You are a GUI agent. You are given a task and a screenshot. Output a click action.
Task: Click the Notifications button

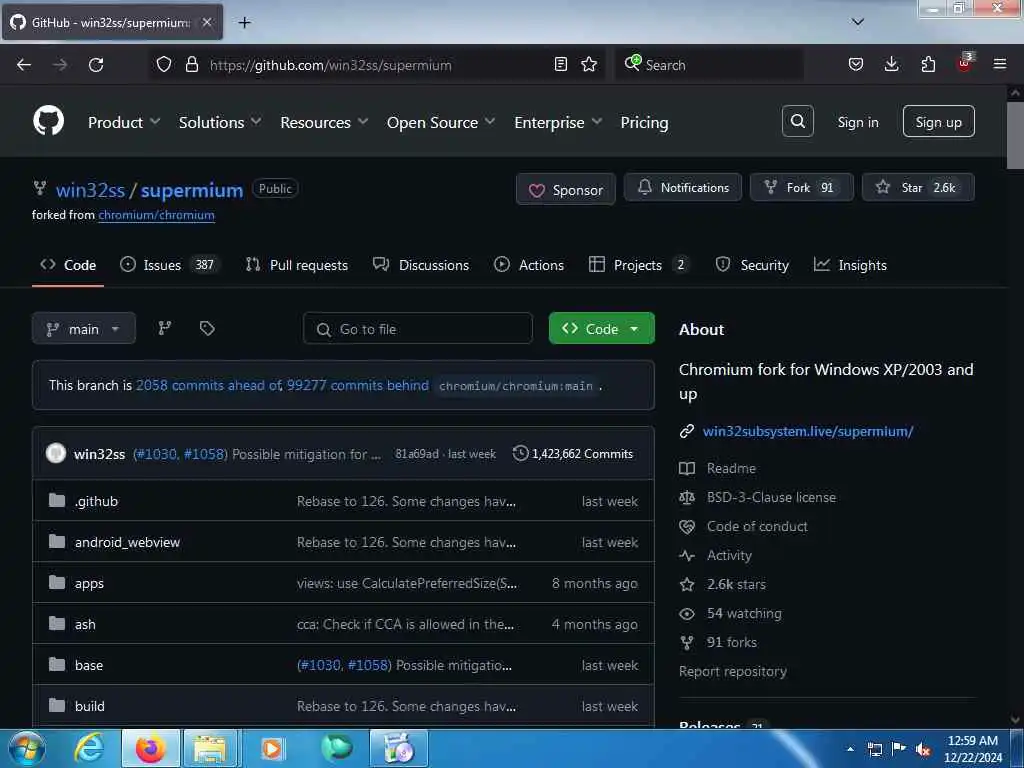pyautogui.click(x=682, y=187)
